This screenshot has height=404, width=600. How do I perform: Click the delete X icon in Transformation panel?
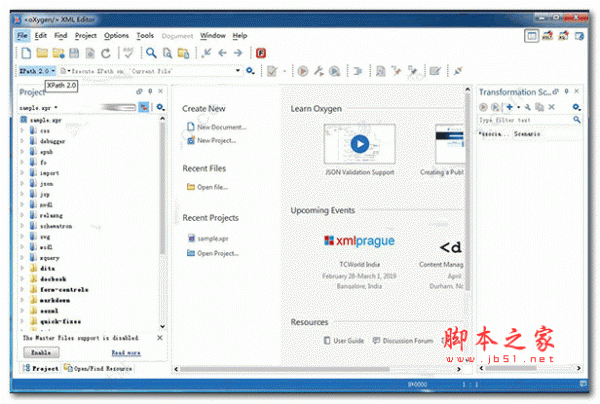pyautogui.click(x=551, y=107)
